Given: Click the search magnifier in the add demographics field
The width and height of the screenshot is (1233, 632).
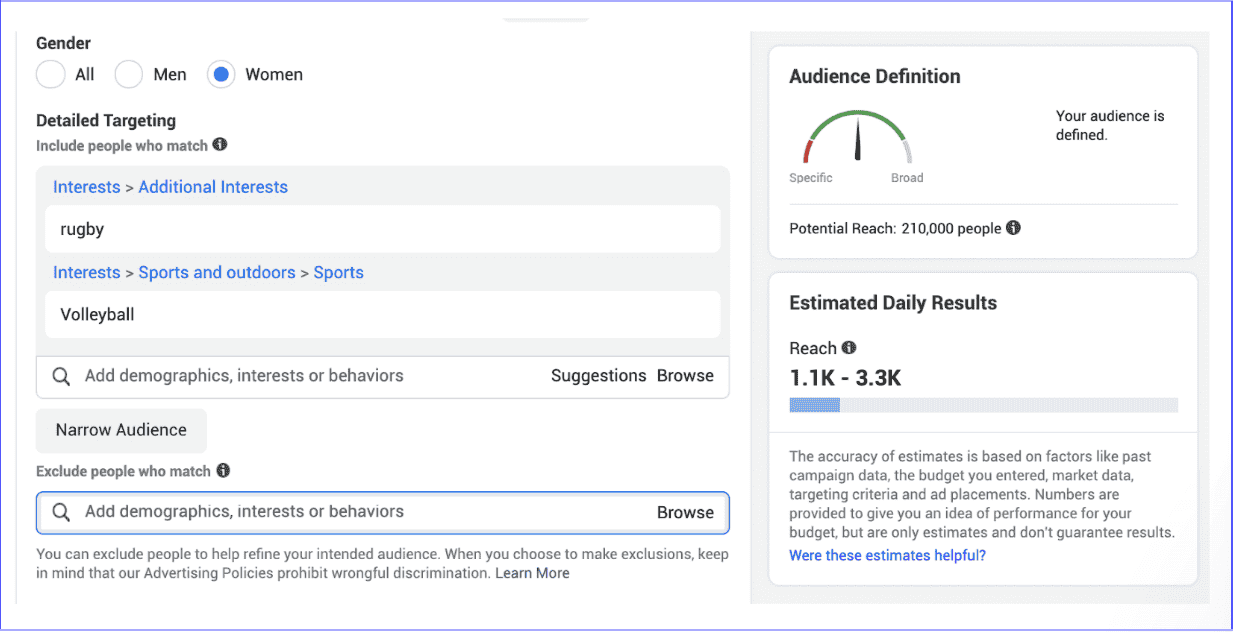Looking at the screenshot, I should (x=61, y=376).
